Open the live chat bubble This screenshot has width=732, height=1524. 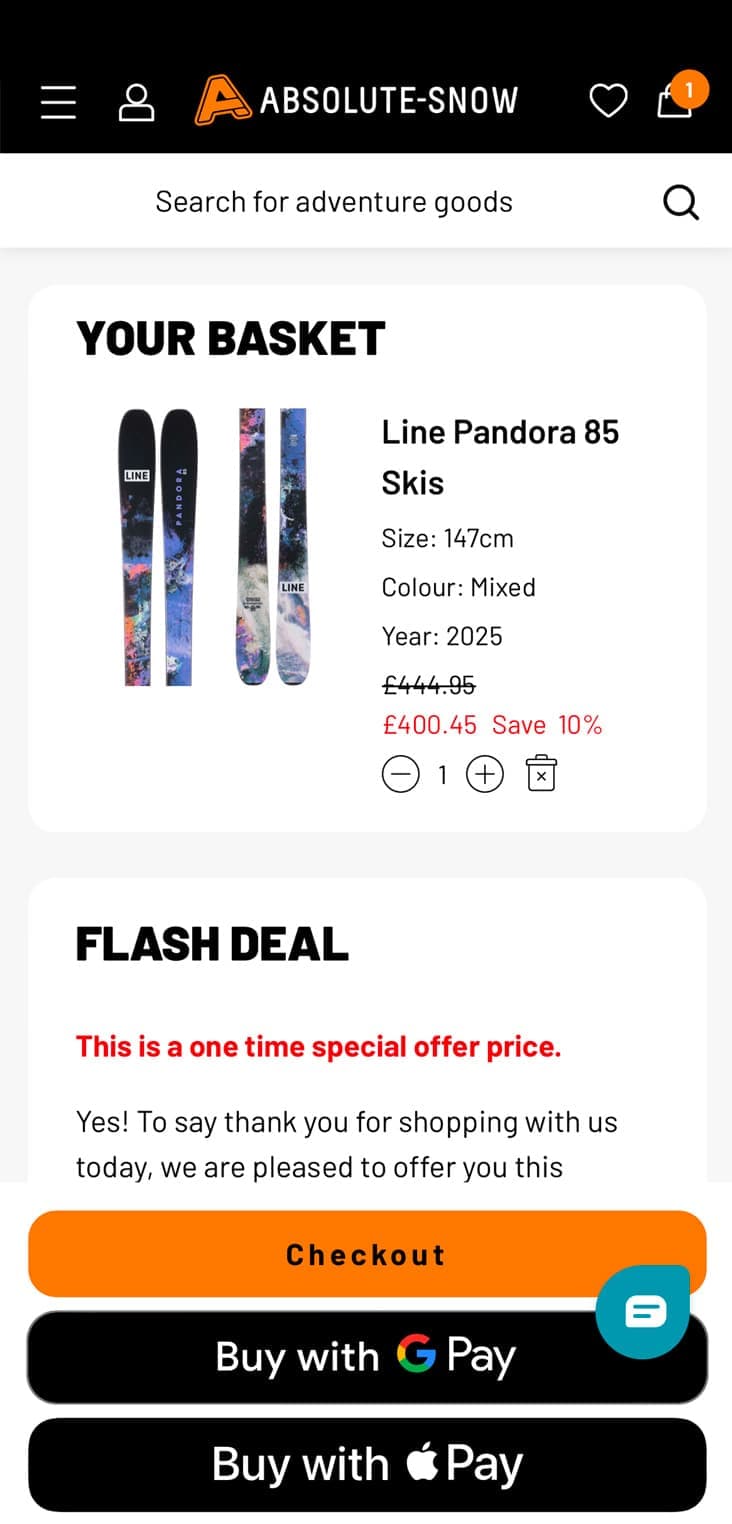tap(643, 1311)
